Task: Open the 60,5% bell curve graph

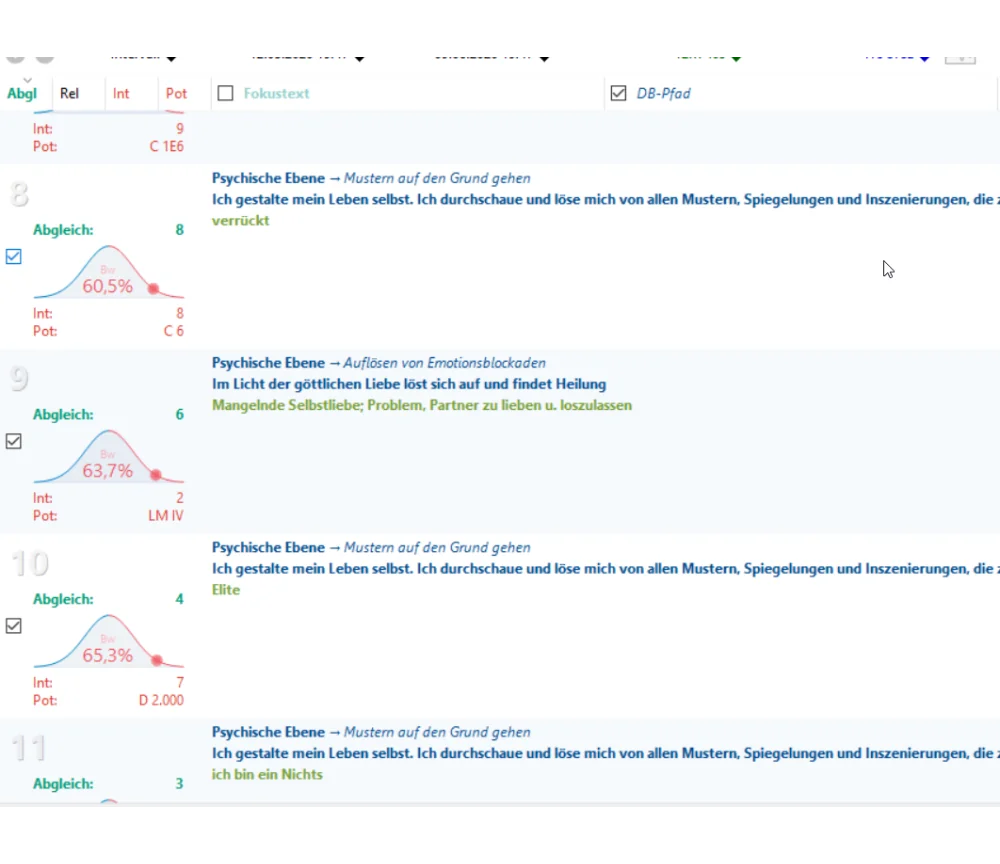Action: pyautogui.click(x=107, y=273)
